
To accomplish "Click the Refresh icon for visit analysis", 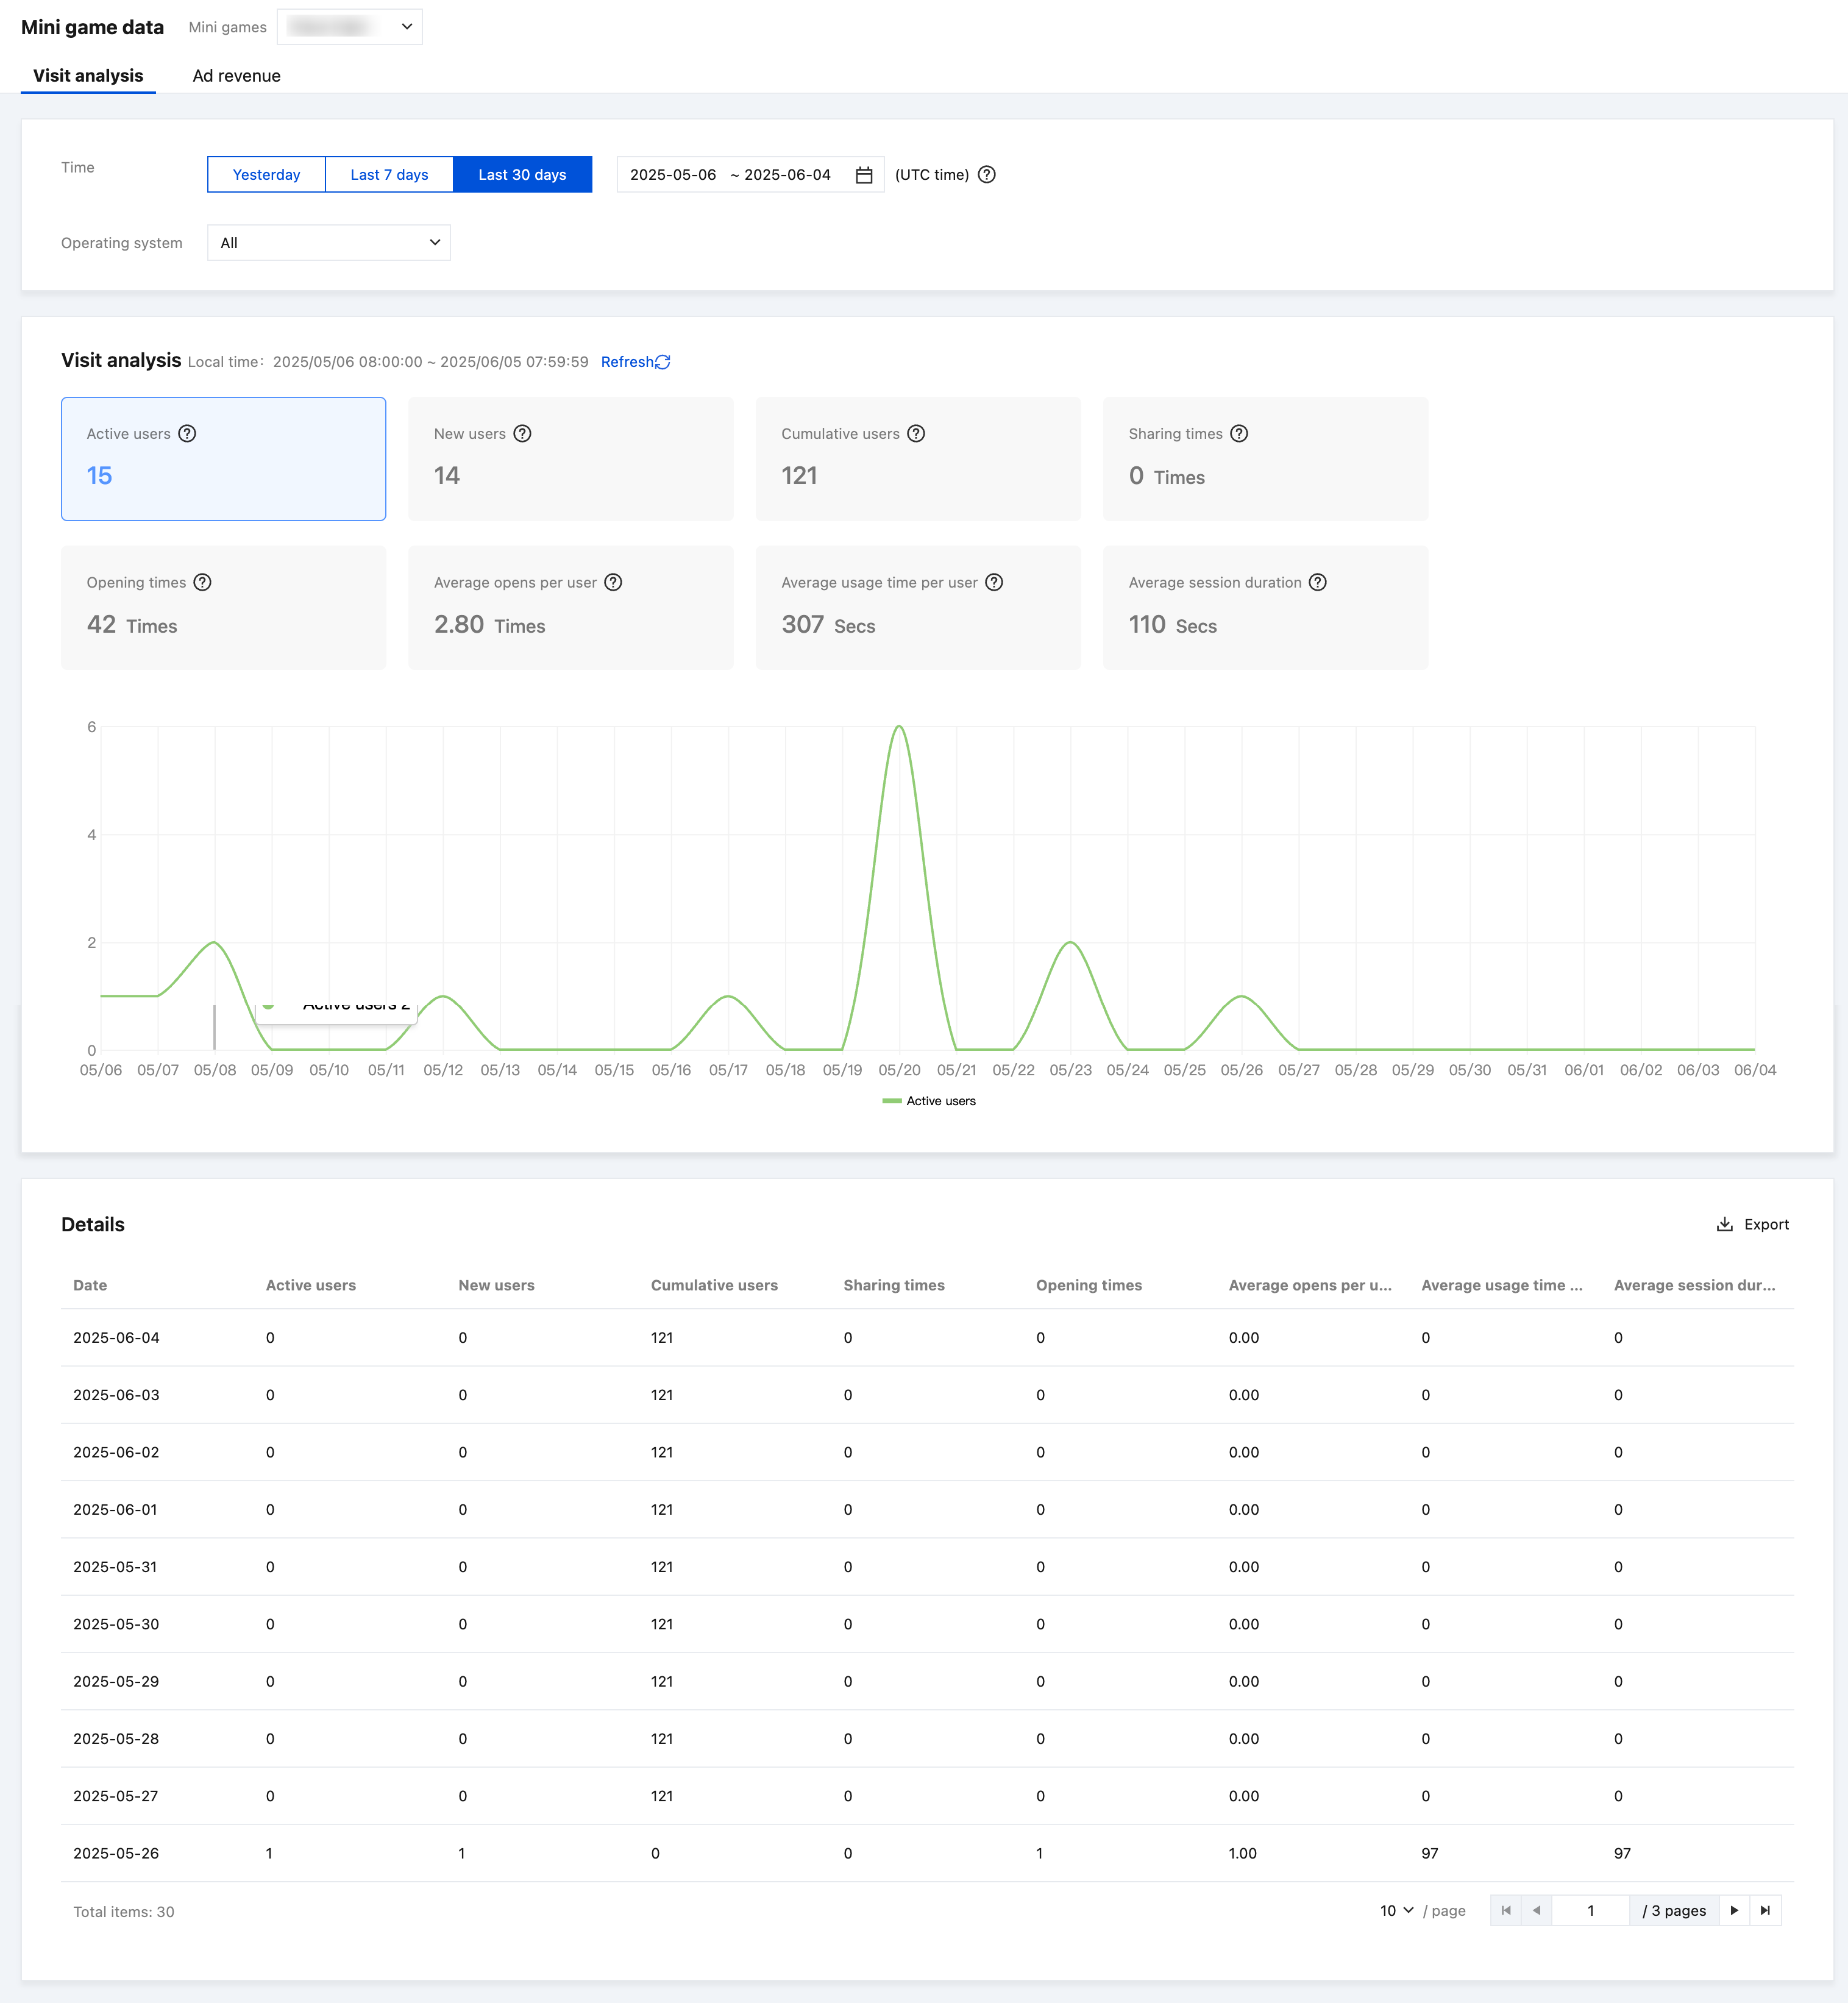I will [x=662, y=362].
